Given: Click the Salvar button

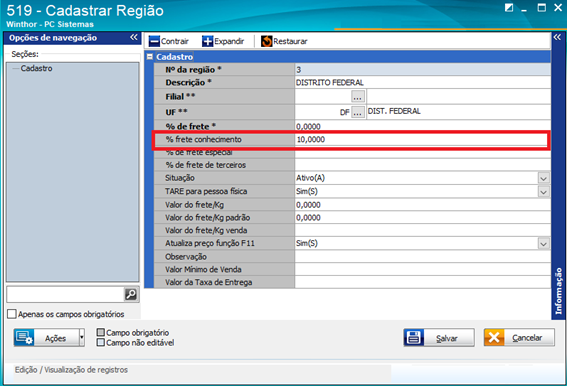Looking at the screenshot, I should click(x=439, y=338).
